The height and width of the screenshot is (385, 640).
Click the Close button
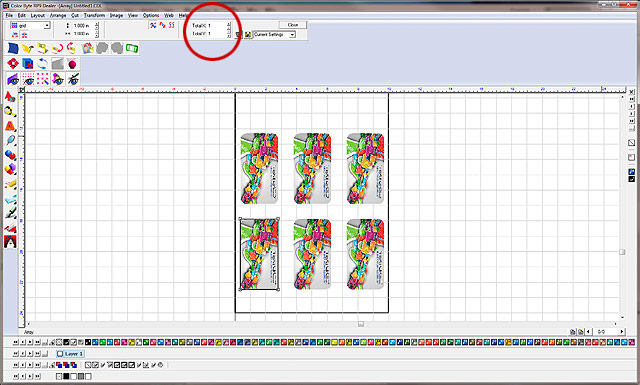pos(293,25)
